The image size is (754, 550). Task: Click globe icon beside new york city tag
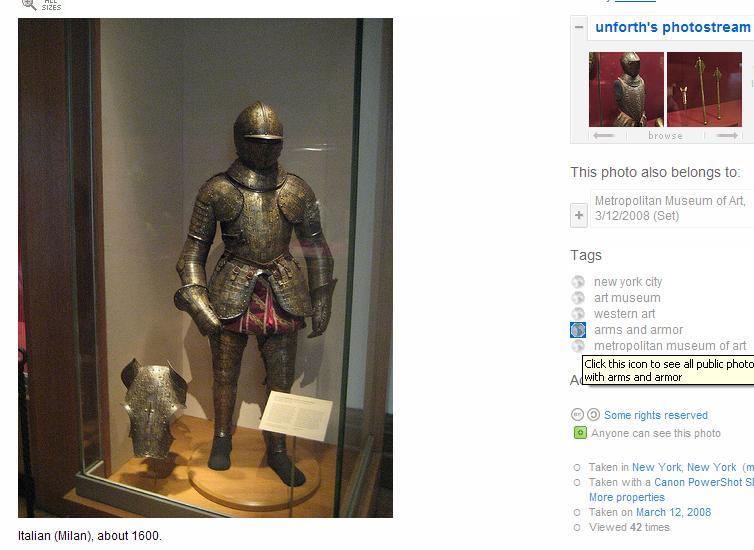click(x=578, y=282)
